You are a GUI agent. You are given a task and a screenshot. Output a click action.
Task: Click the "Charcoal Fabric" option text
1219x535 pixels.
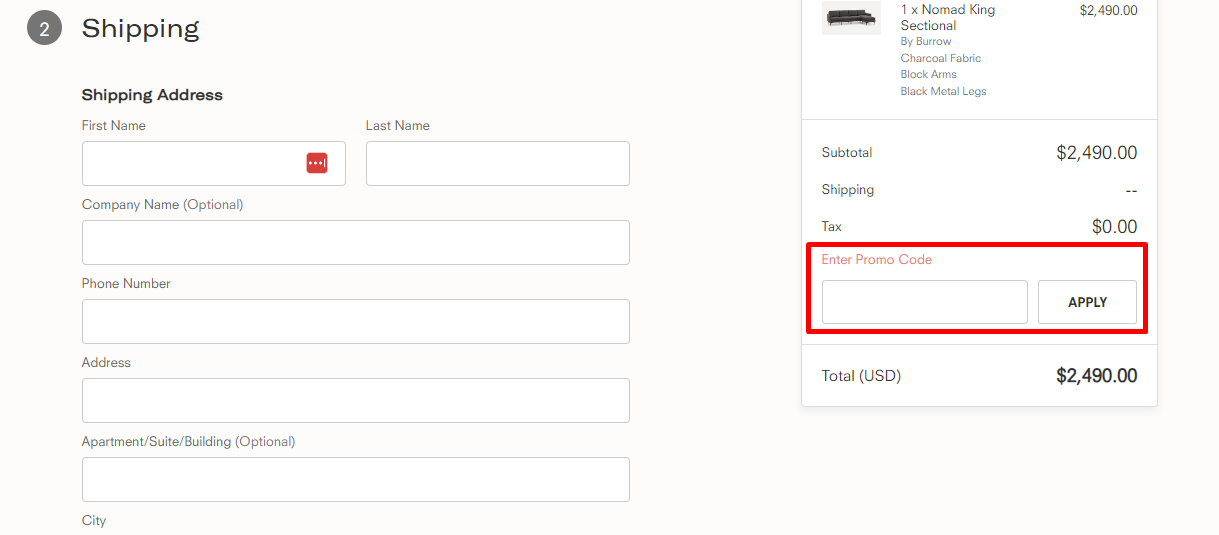coord(941,58)
